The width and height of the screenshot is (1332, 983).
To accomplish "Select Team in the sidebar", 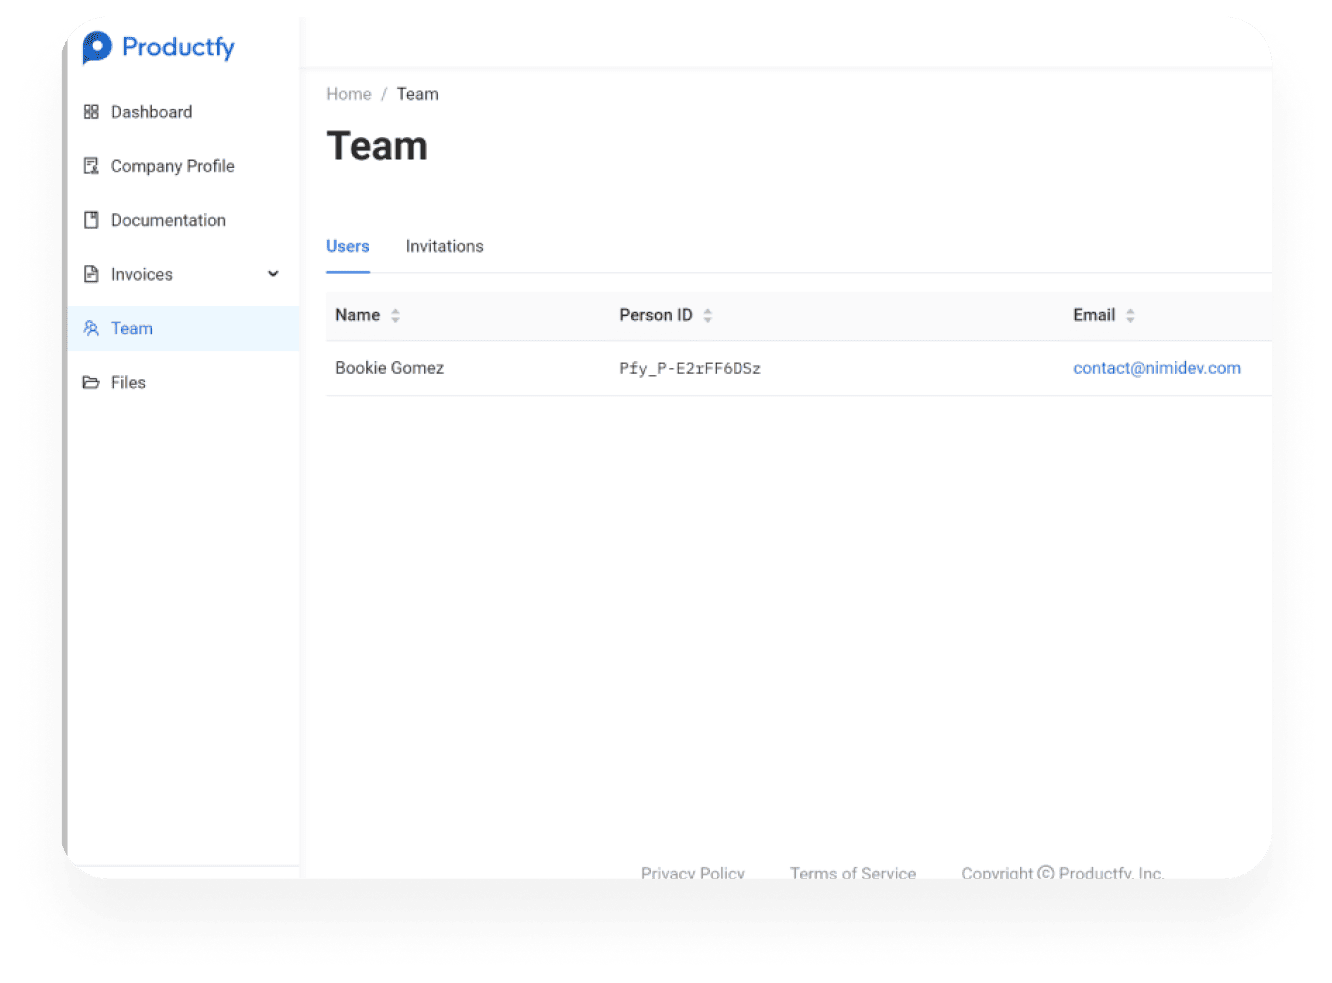I will (x=184, y=328).
